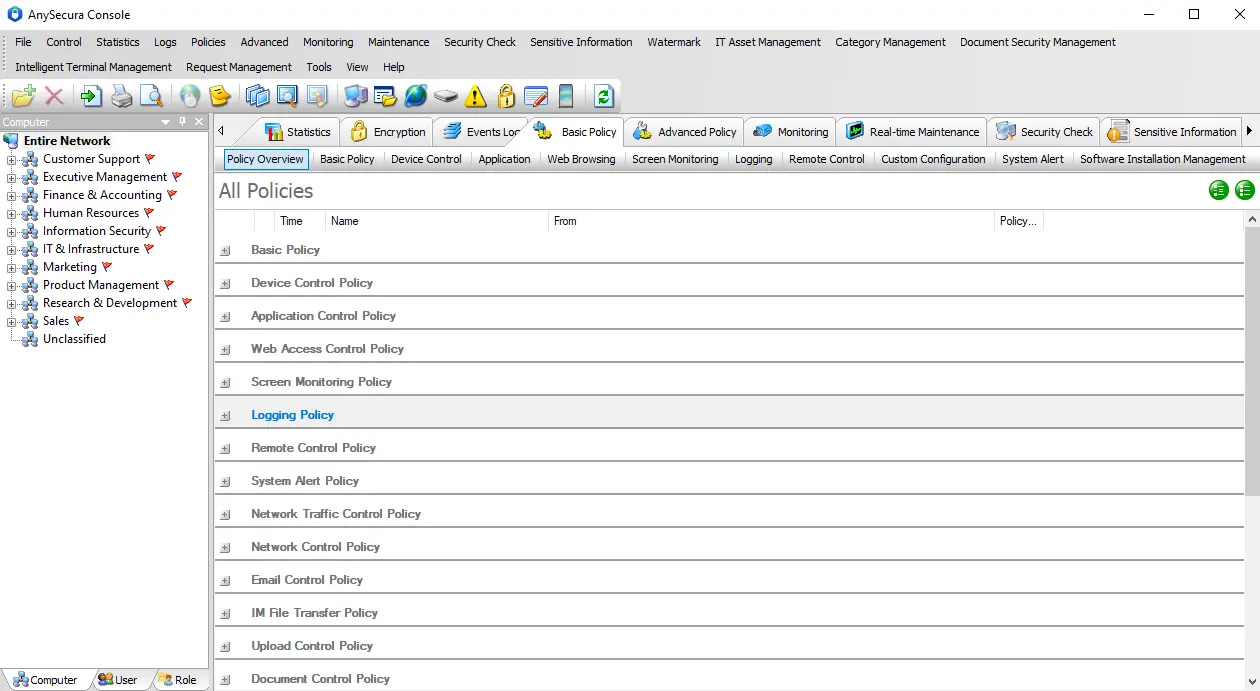This screenshot has width=1260, height=691.
Task: Click the gray disk drive toolbar icon
Action: coord(446,96)
